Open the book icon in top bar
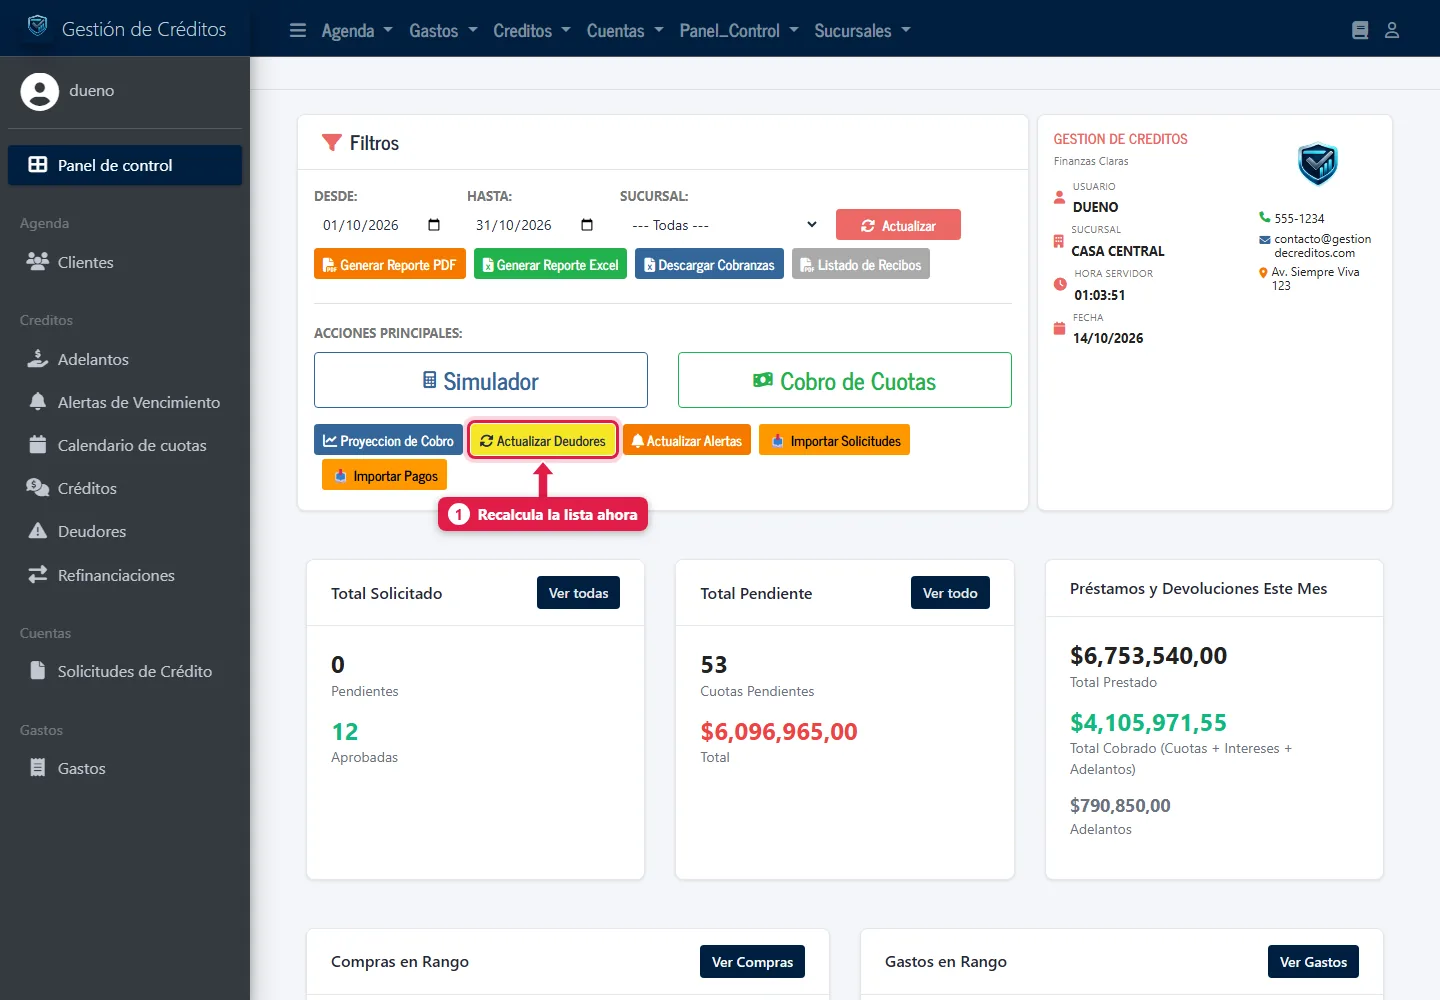 1360,30
